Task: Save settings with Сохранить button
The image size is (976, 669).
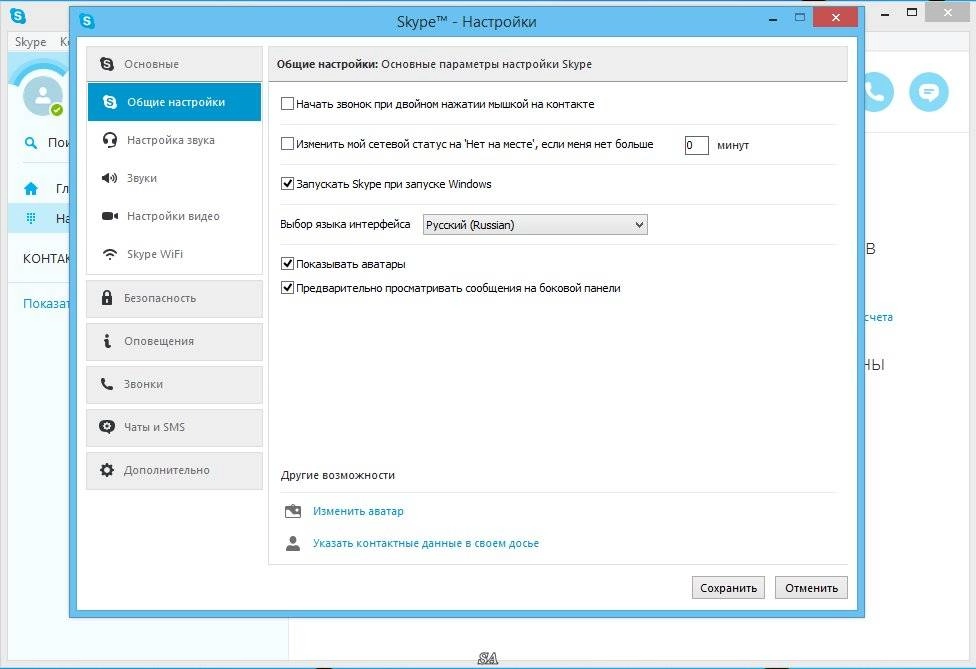Action: [728, 587]
